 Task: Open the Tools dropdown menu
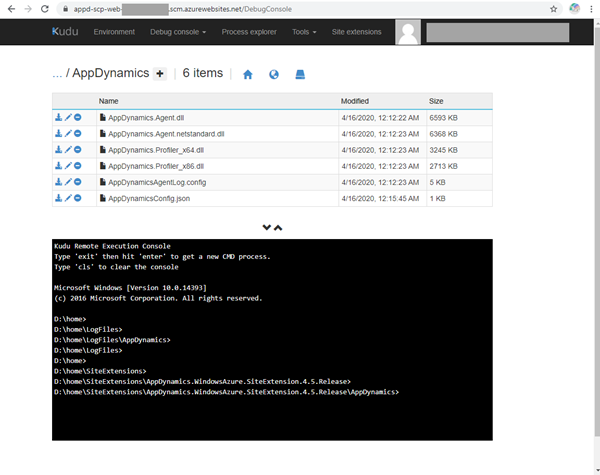(x=303, y=32)
